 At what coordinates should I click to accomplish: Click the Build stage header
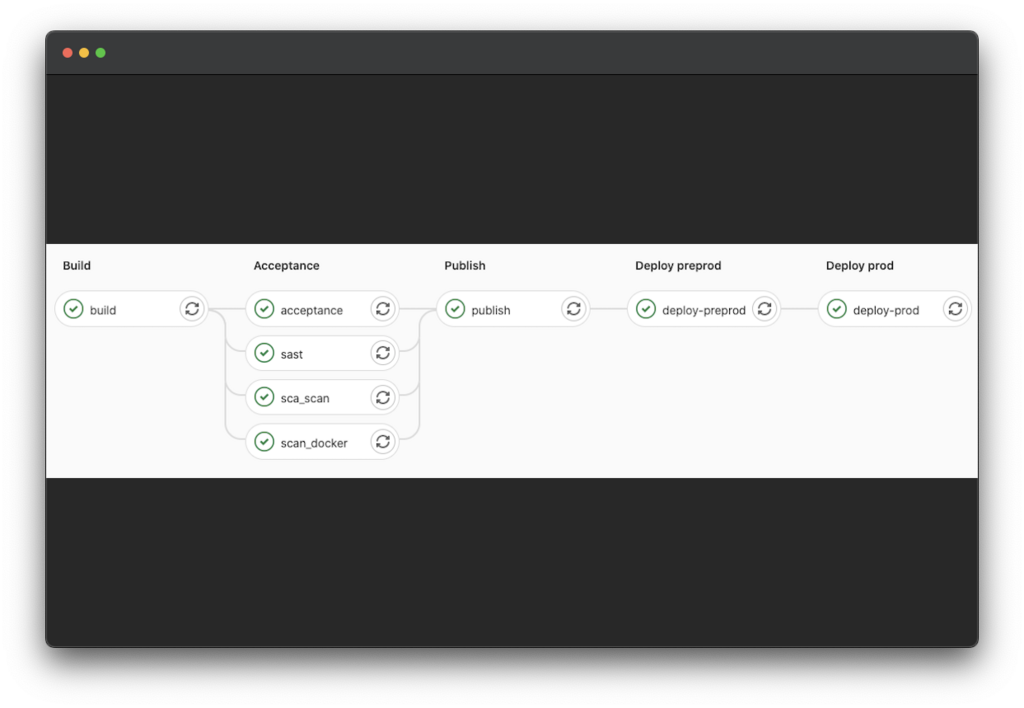77,265
